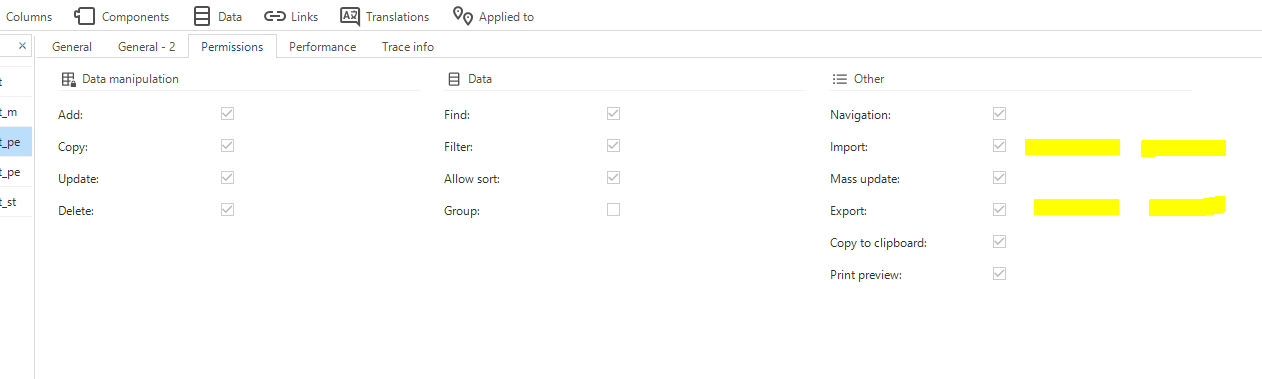Switch to the Trace info tab

click(x=408, y=47)
